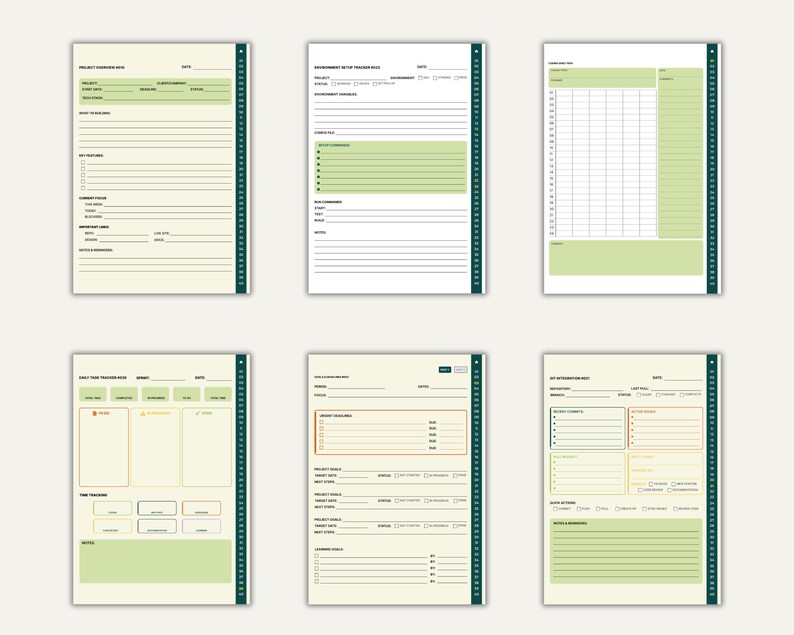Click "KEY FEATURES" heading
The height and width of the screenshot is (635, 794).
coord(91,155)
